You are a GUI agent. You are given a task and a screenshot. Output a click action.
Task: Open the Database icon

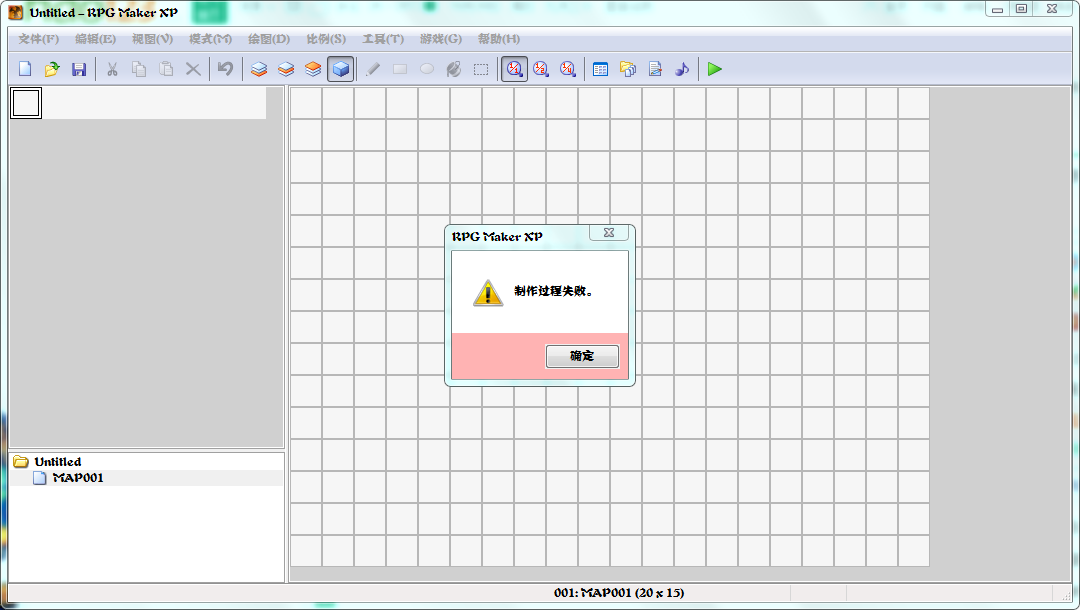click(x=601, y=69)
